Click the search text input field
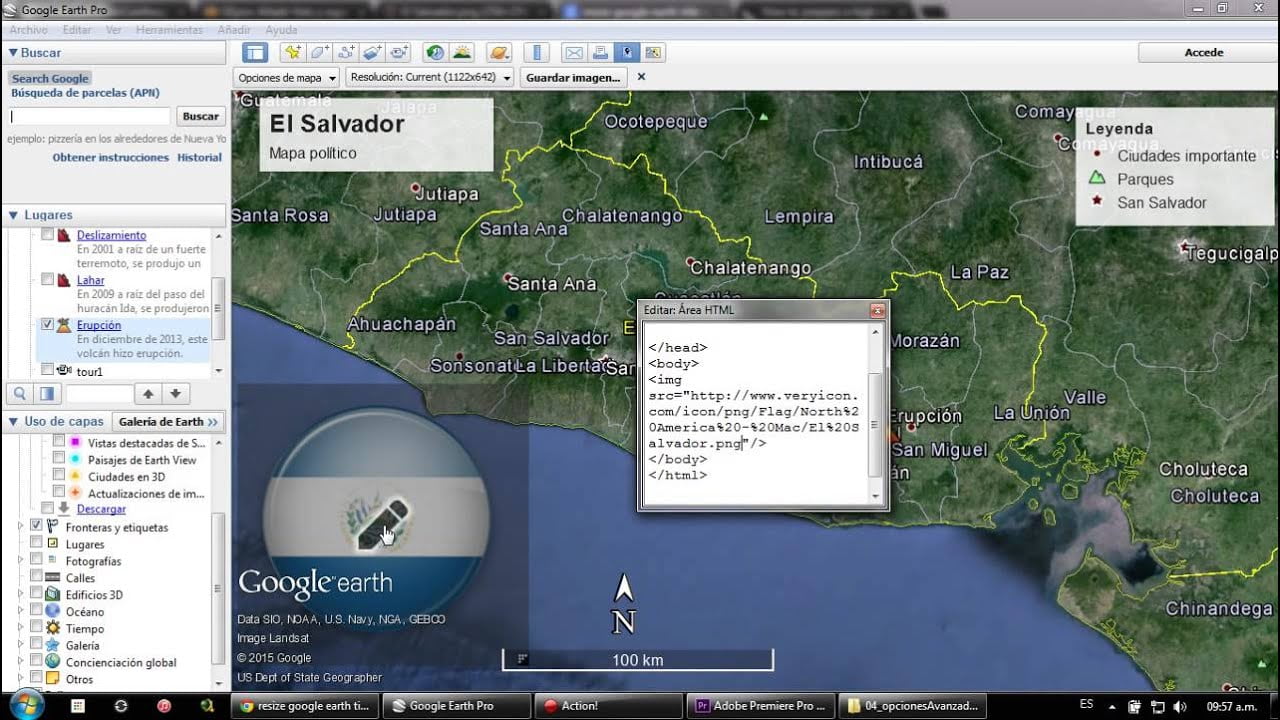Viewport: 1280px width, 720px height. (x=88, y=116)
